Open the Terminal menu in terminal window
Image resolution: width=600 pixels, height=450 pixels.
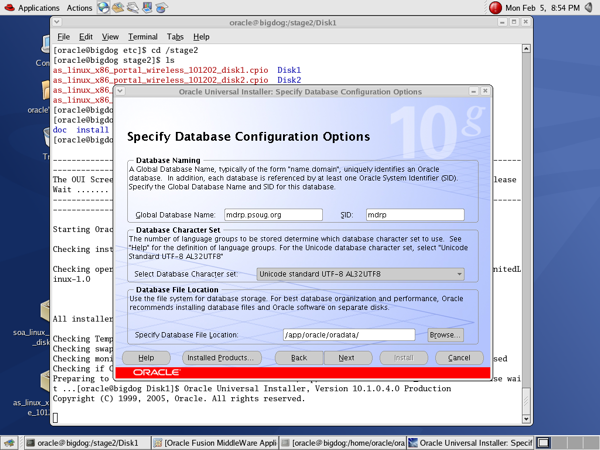tap(143, 37)
